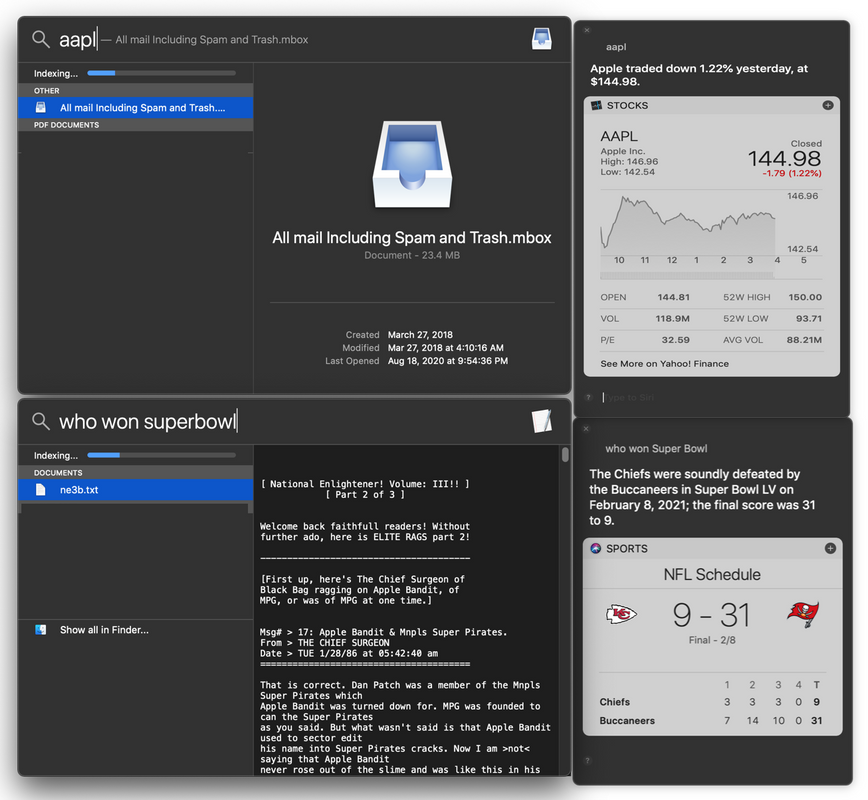Screen dimensions: 868x800
Task: Open Show all in Finder...
Action: pyautogui.click(x=104, y=629)
